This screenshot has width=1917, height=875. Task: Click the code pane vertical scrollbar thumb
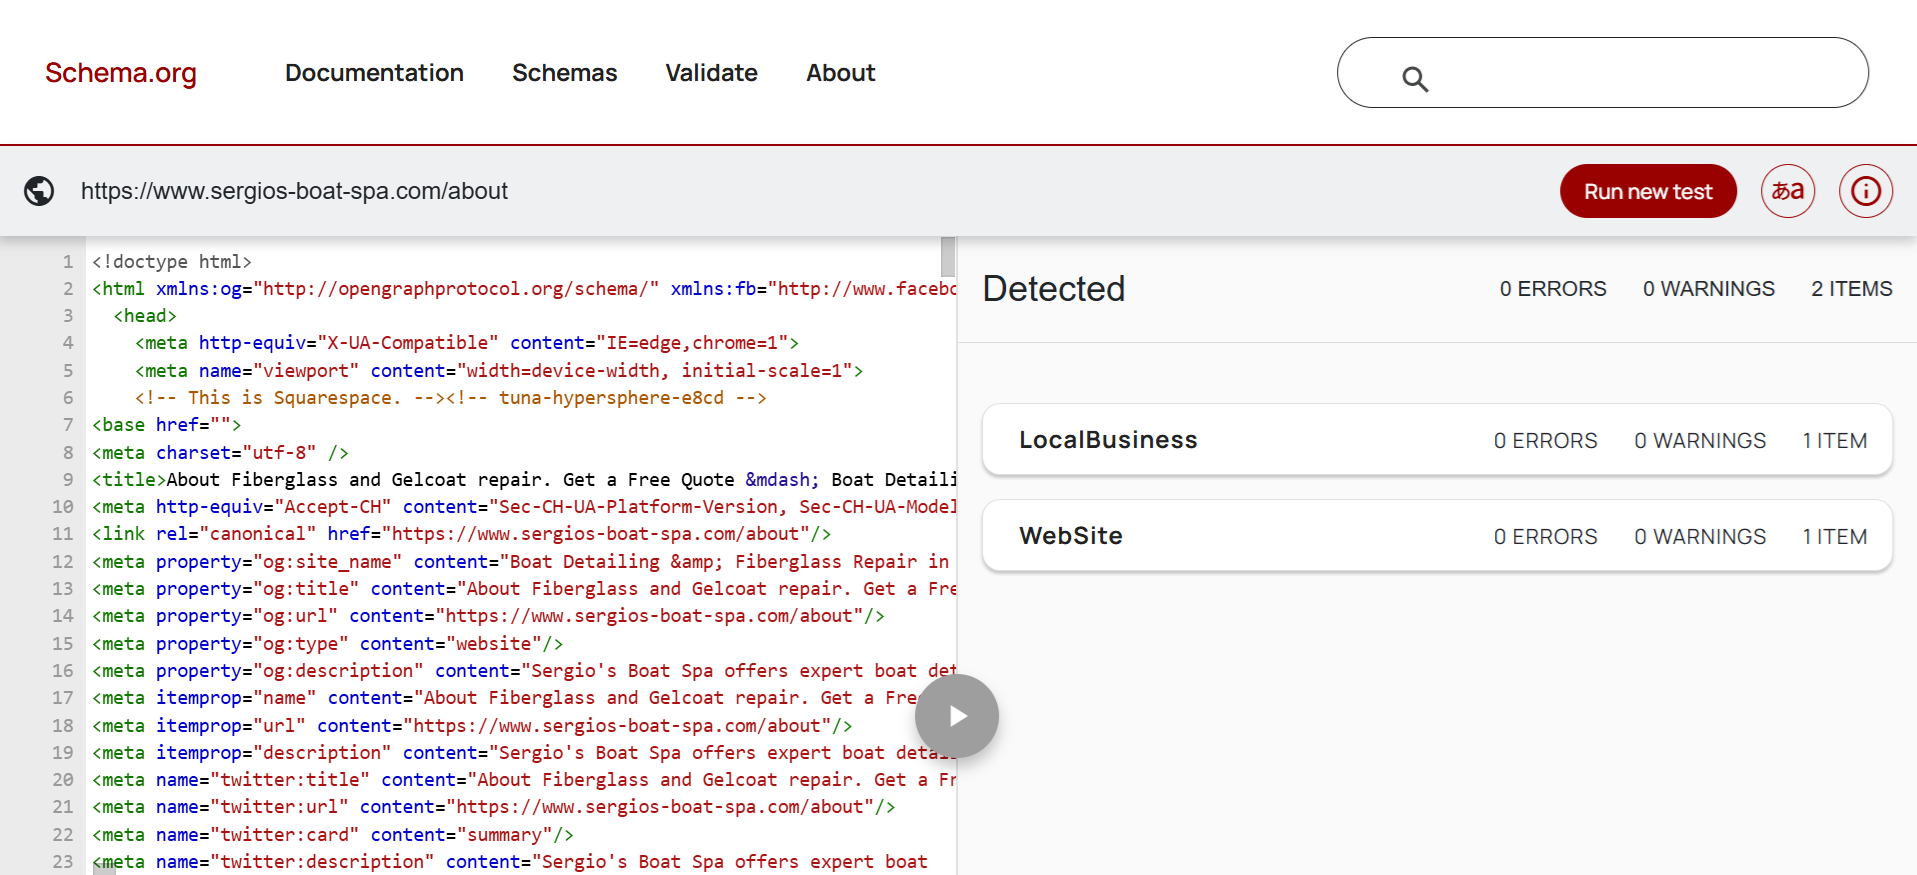click(x=948, y=257)
